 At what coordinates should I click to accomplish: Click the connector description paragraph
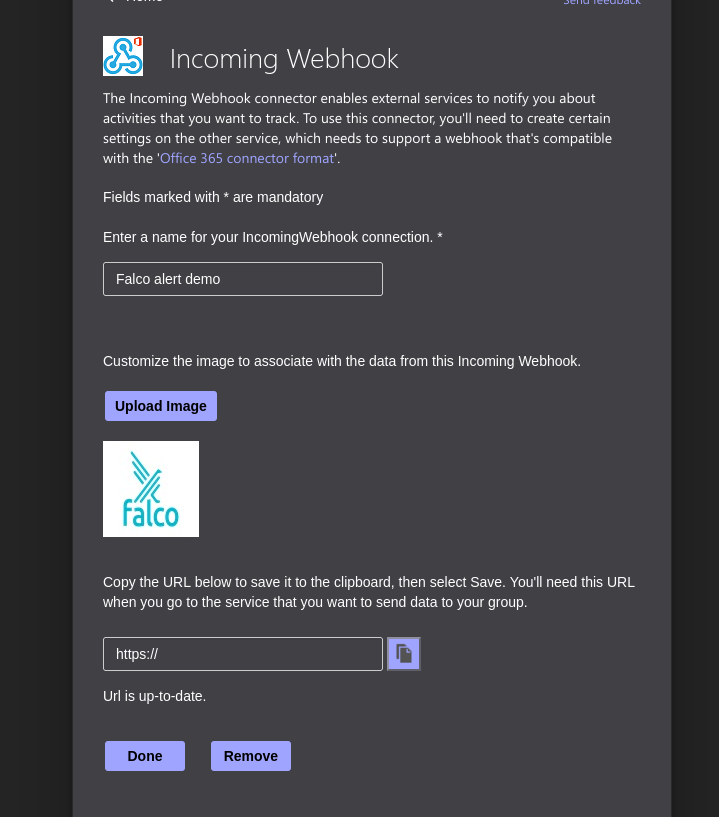coord(357,128)
